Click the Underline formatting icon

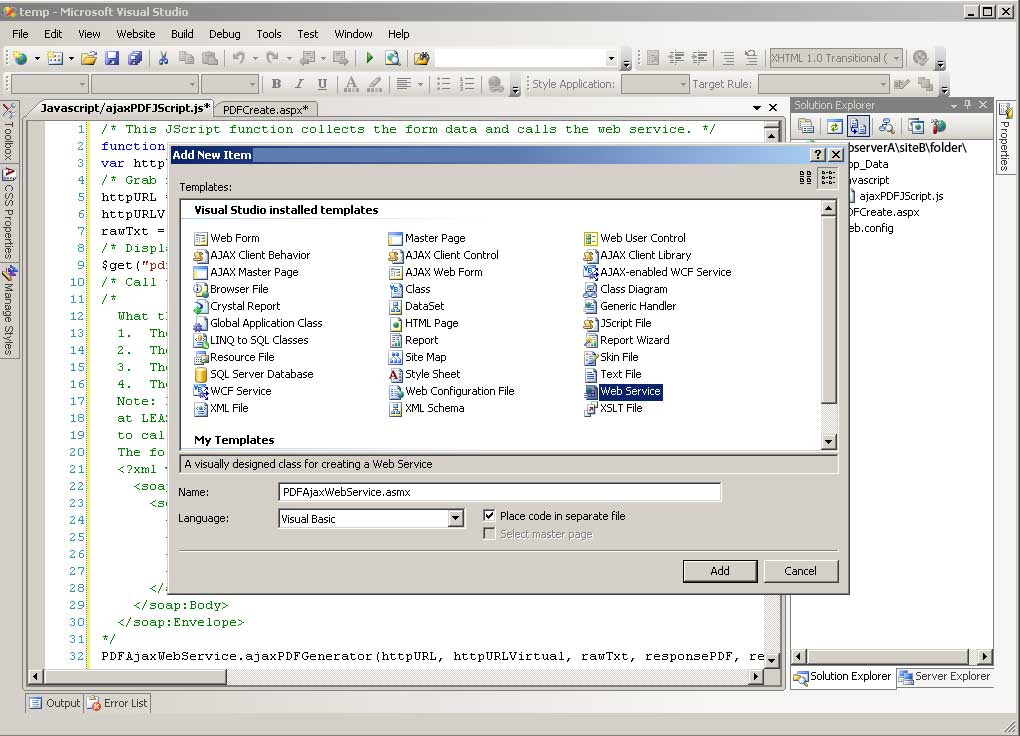click(x=322, y=84)
